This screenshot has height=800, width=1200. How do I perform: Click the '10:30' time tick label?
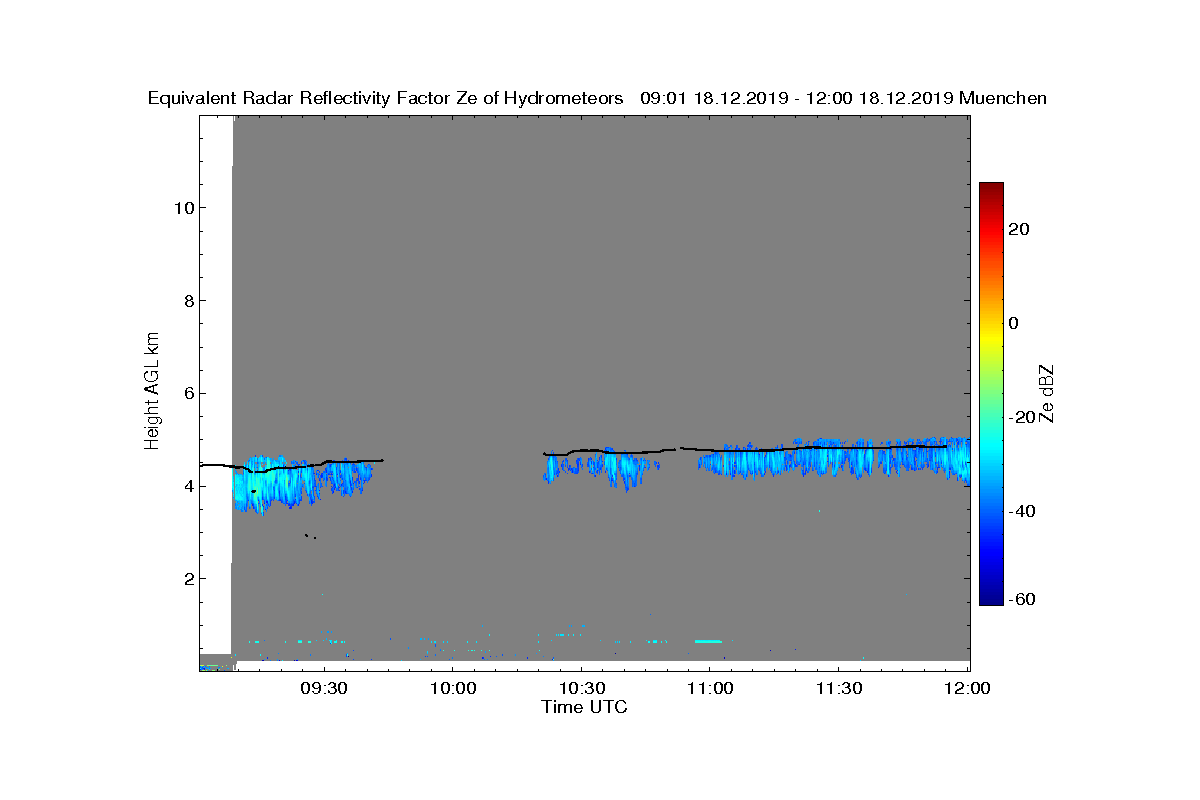581,688
